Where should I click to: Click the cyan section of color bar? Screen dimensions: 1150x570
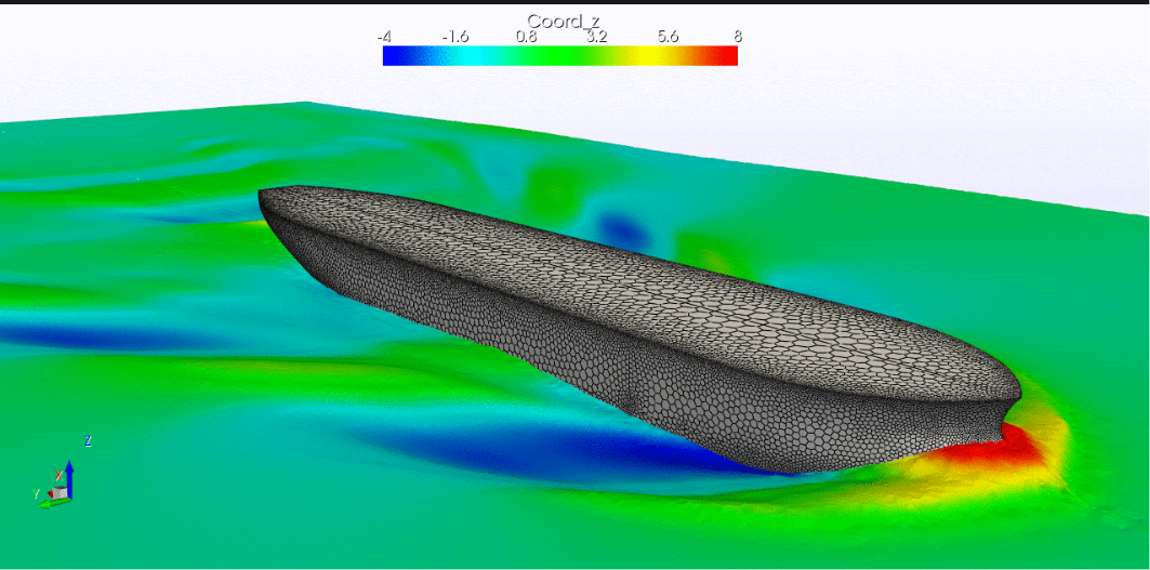click(462, 56)
